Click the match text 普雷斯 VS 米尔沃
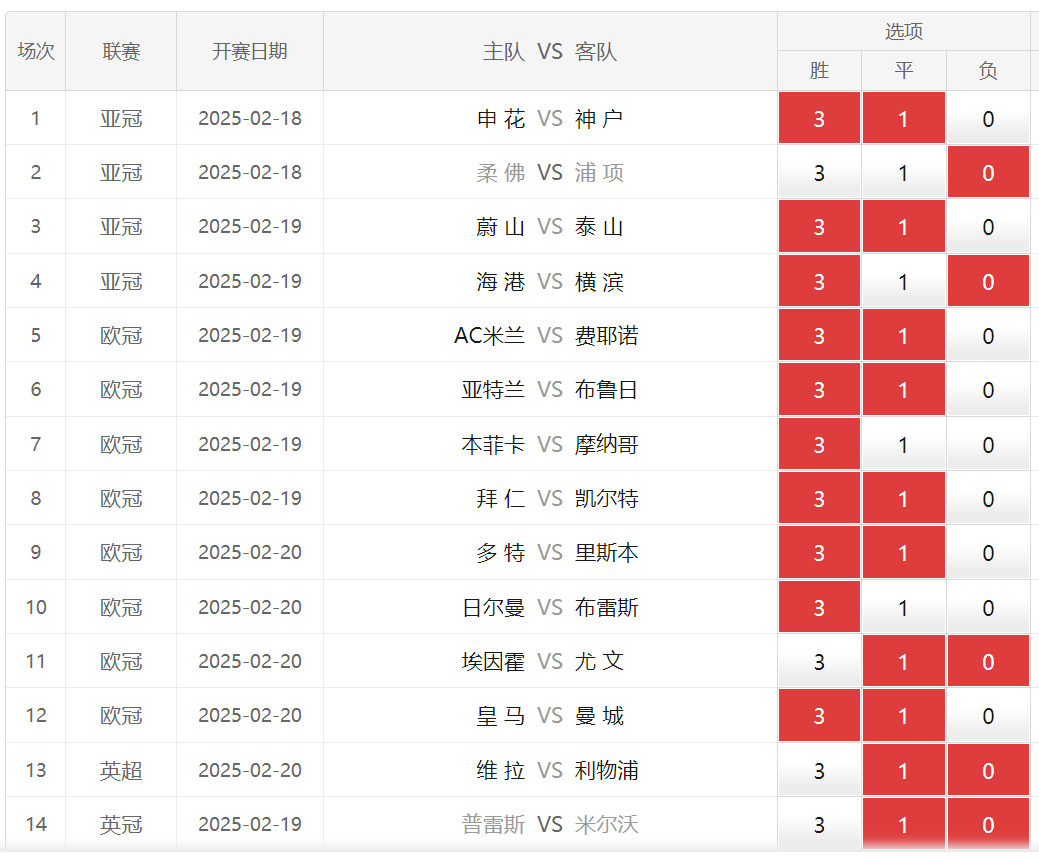The height and width of the screenshot is (861, 1039). click(x=550, y=825)
